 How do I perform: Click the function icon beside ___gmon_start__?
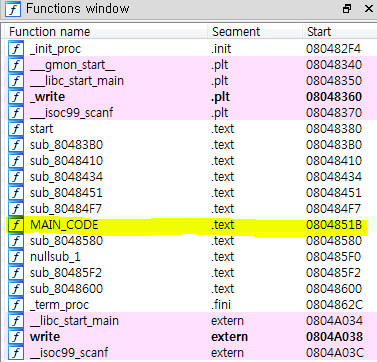click(16, 65)
